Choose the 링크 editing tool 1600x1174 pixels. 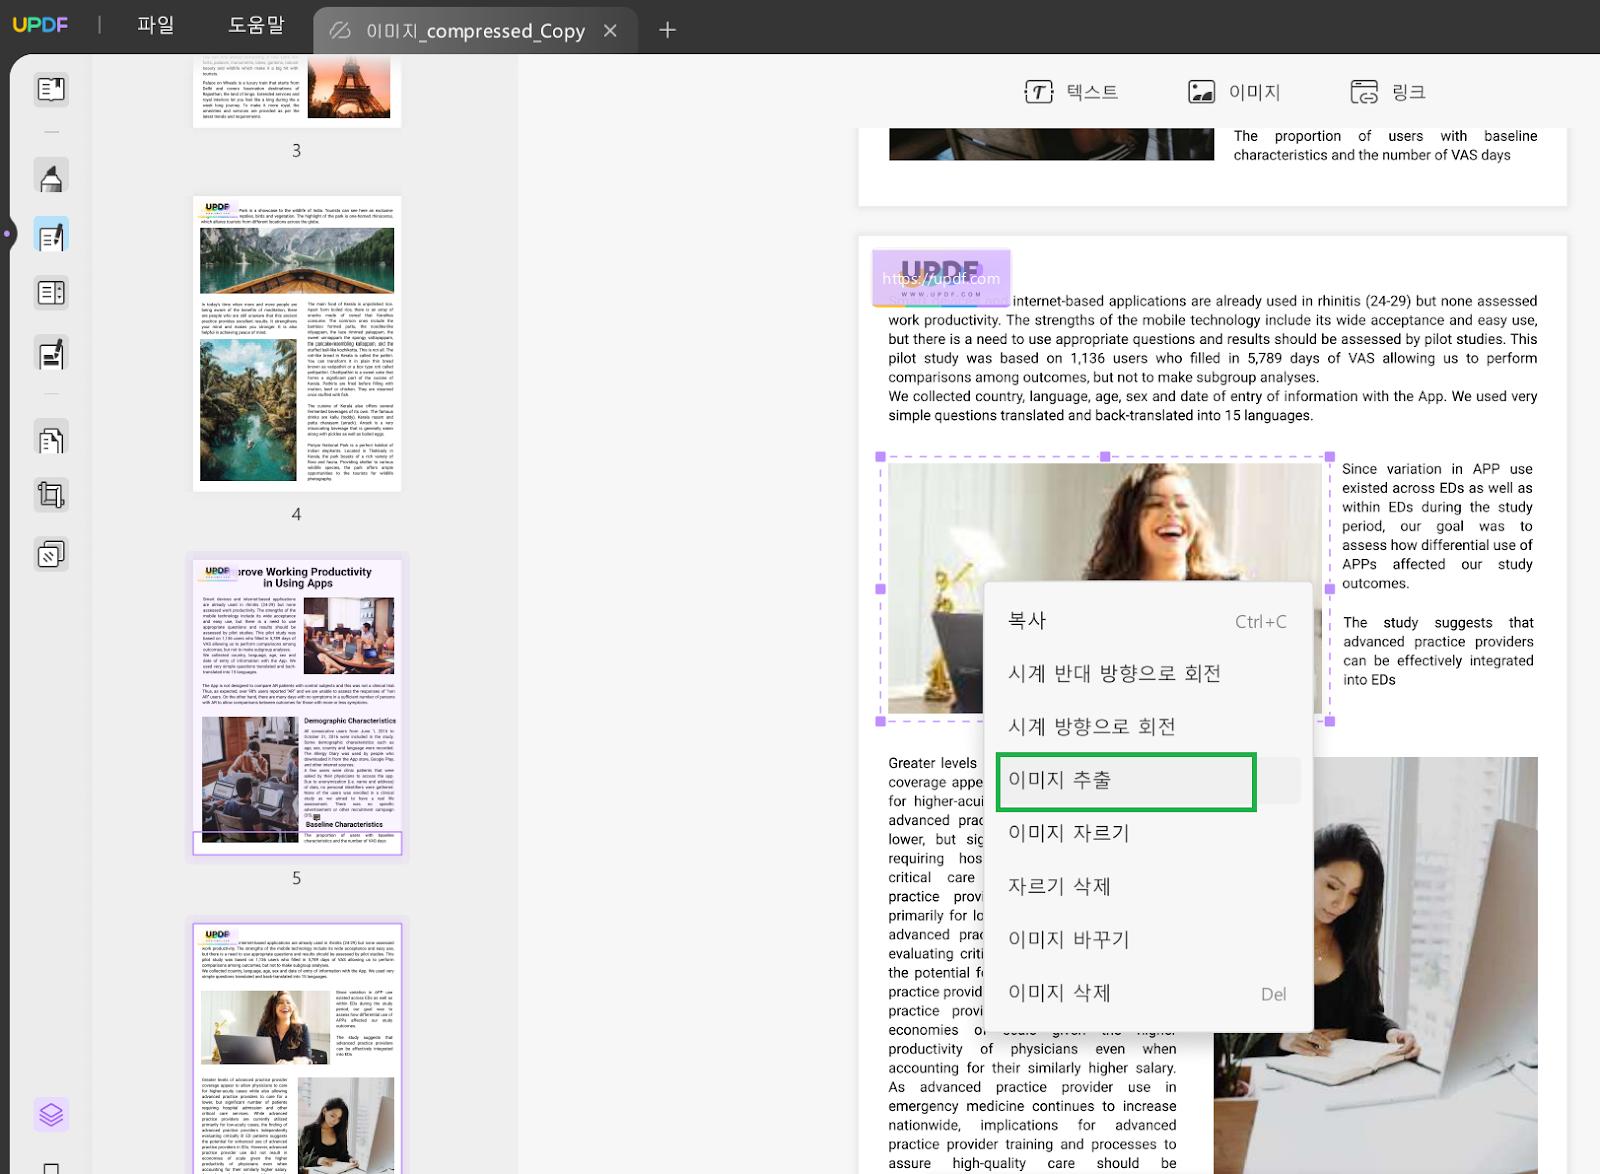coord(1387,92)
